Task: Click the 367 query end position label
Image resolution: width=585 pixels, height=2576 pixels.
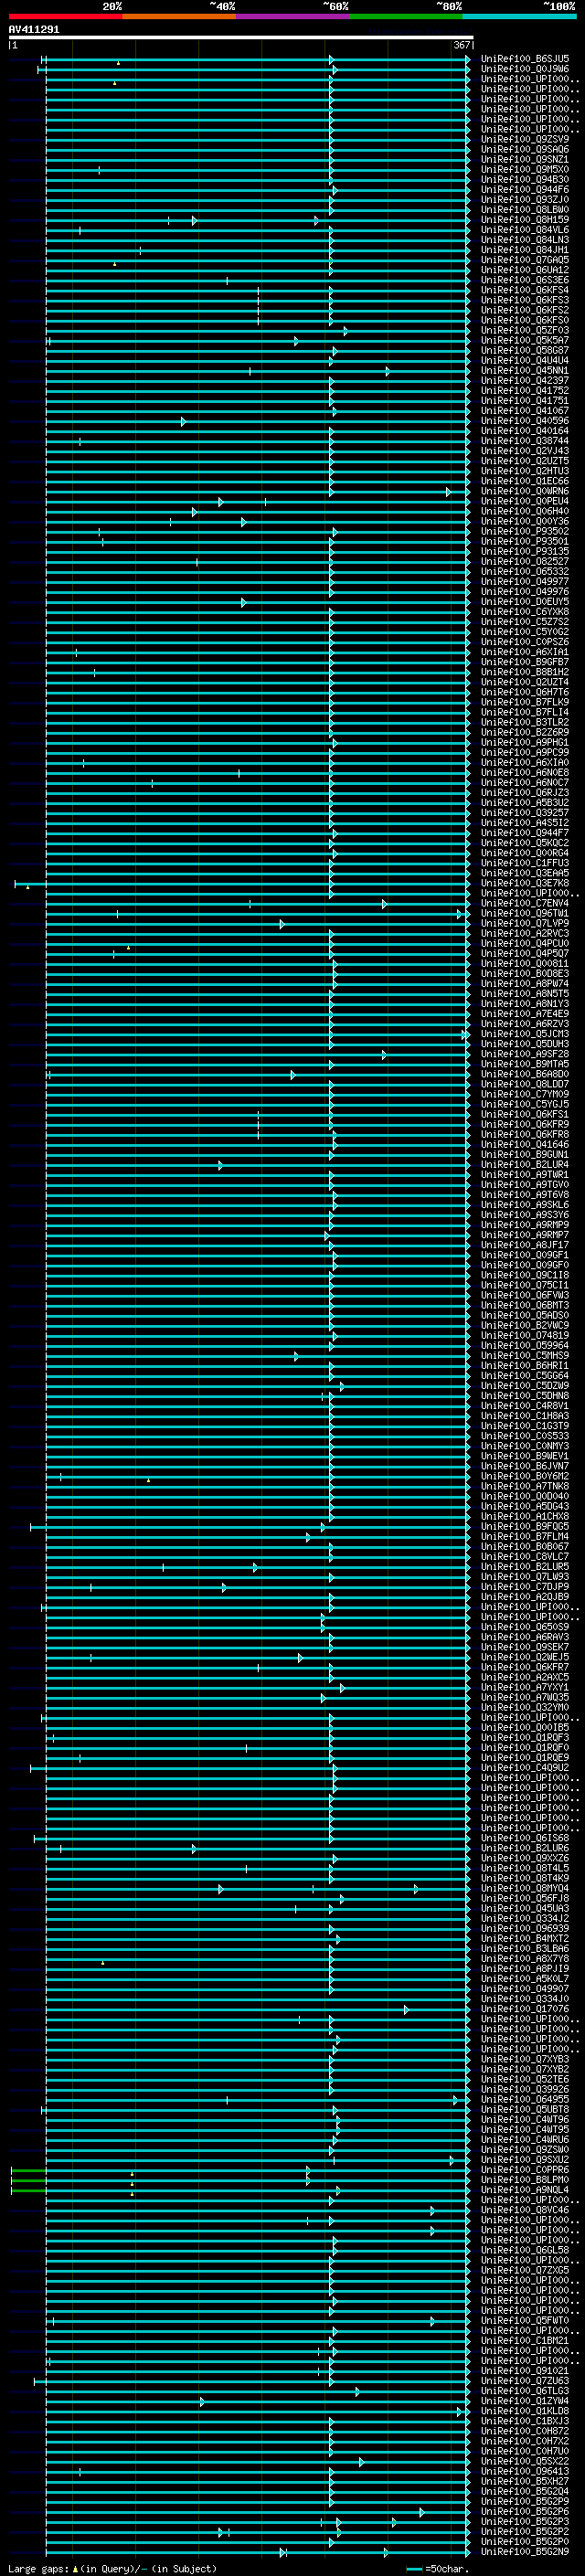Action: [462, 45]
